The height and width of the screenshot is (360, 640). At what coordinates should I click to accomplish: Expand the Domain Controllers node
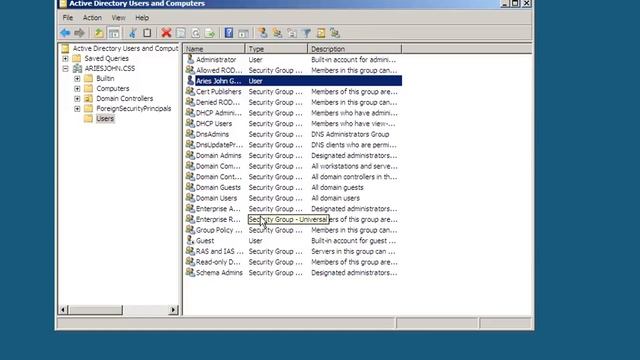click(x=77, y=98)
